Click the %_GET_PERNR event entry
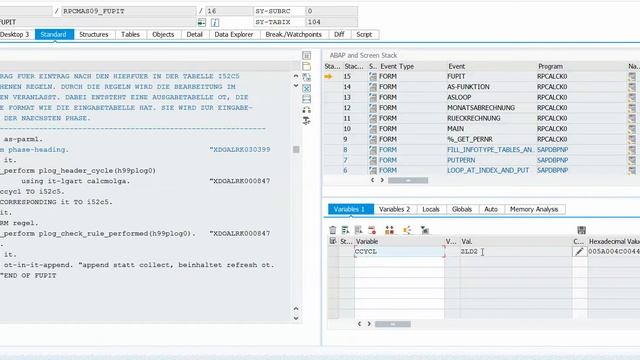The image size is (640, 360). pyautogui.click(x=470, y=139)
